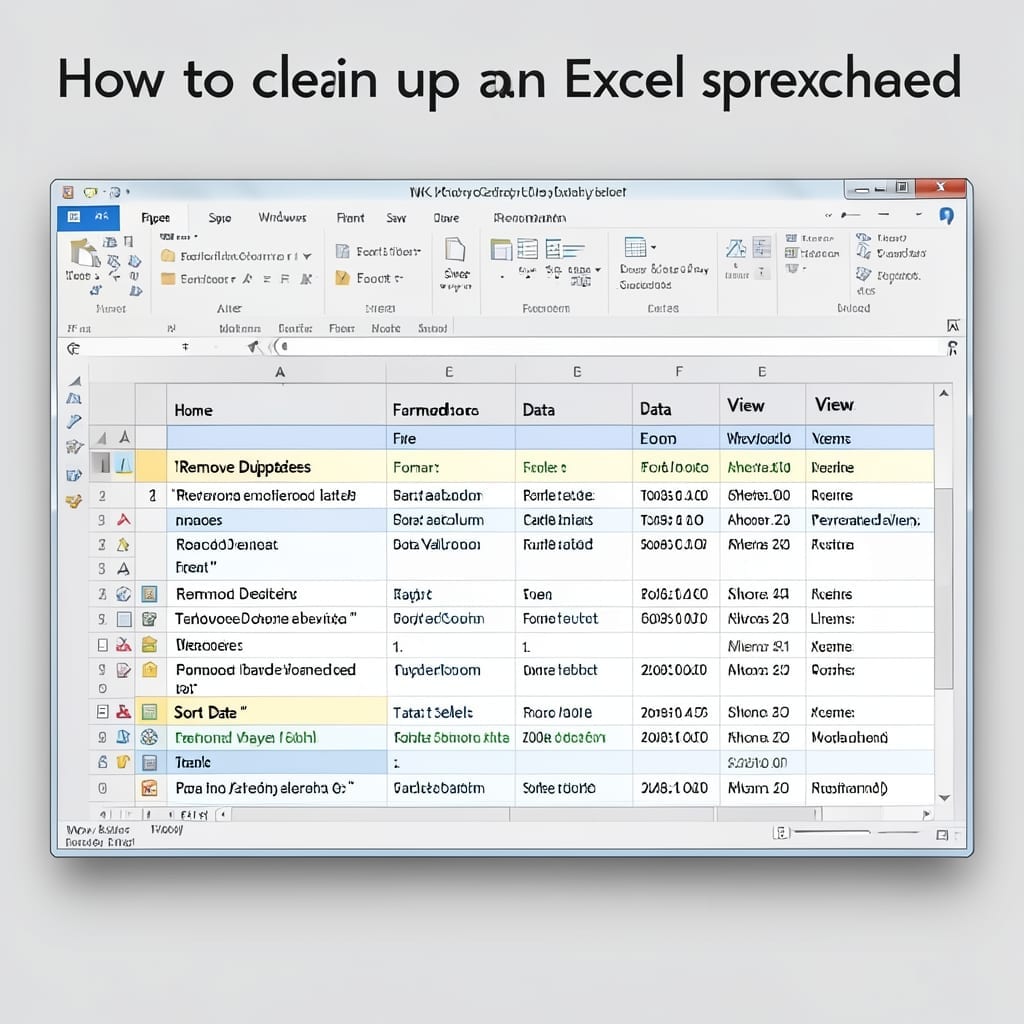Click the yellow quick access toolbar icon
Screen dimensions: 1024x1024
pos(90,193)
